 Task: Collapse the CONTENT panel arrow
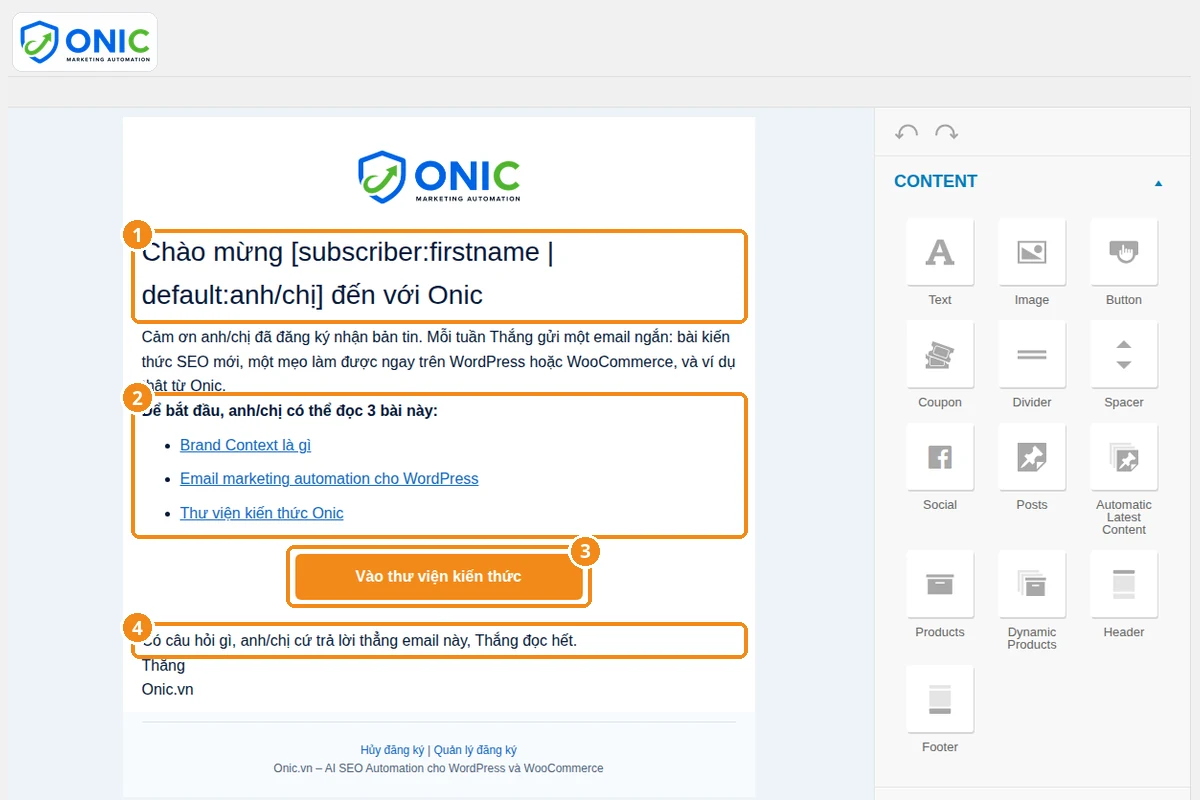pyautogui.click(x=1159, y=183)
